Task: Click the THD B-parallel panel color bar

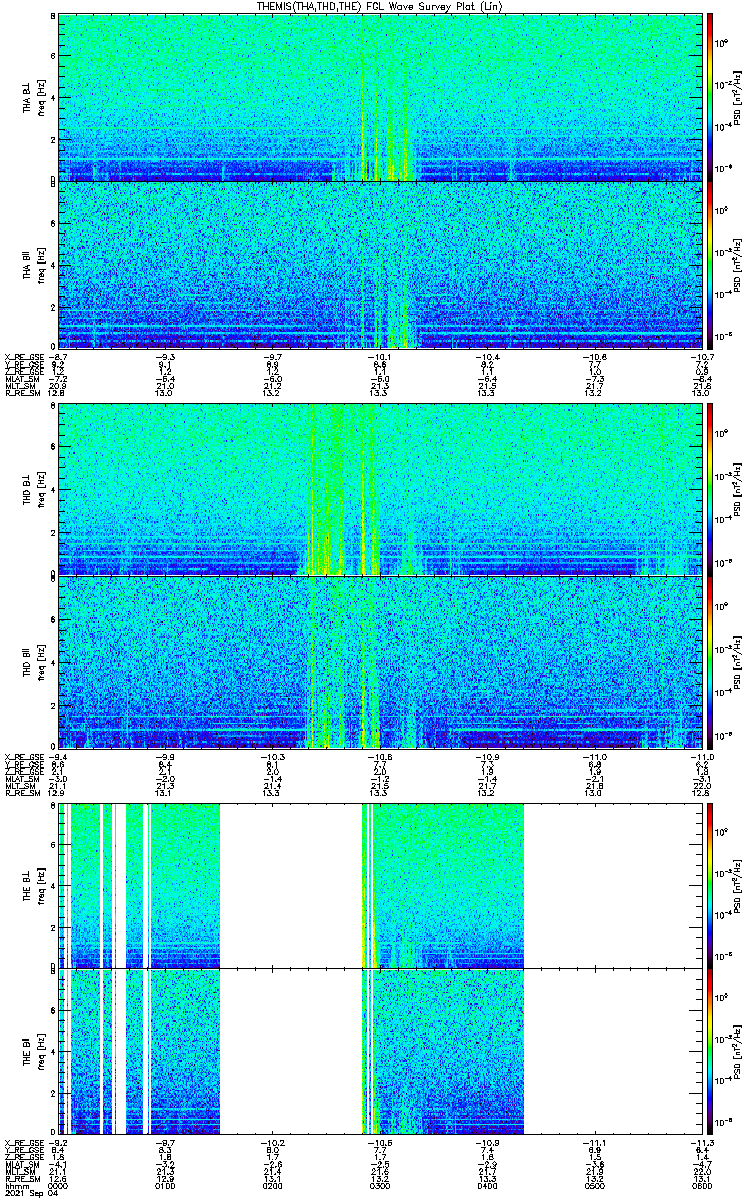Action: click(x=710, y=660)
